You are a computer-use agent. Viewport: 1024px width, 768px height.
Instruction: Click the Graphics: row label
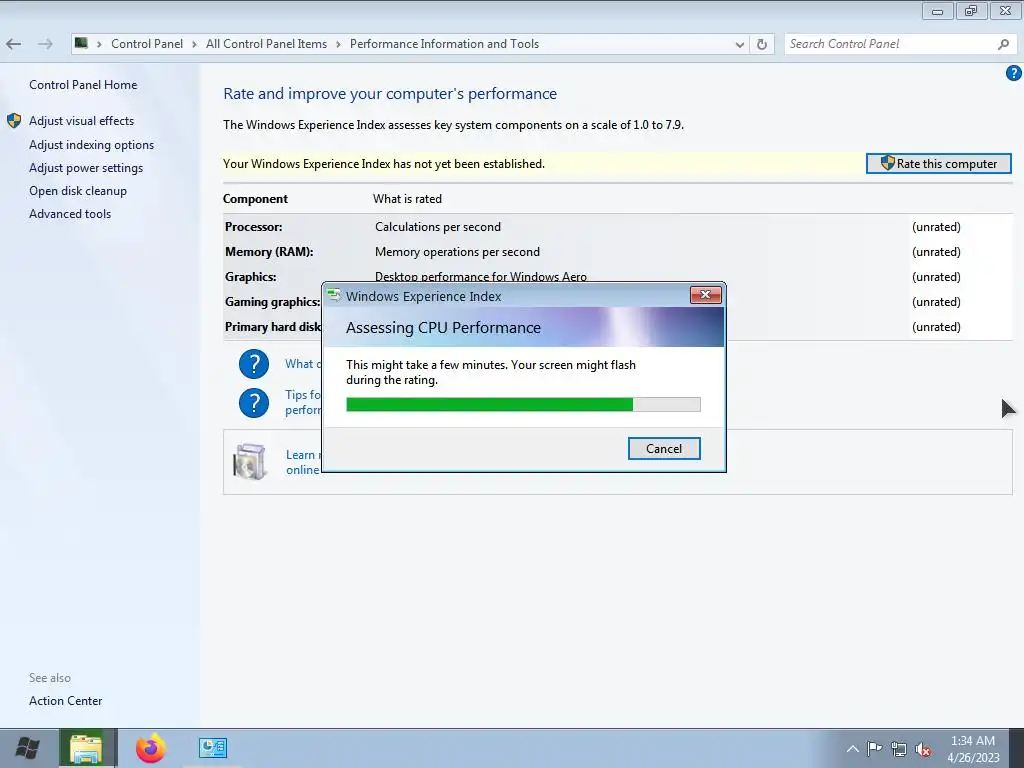[251, 277]
